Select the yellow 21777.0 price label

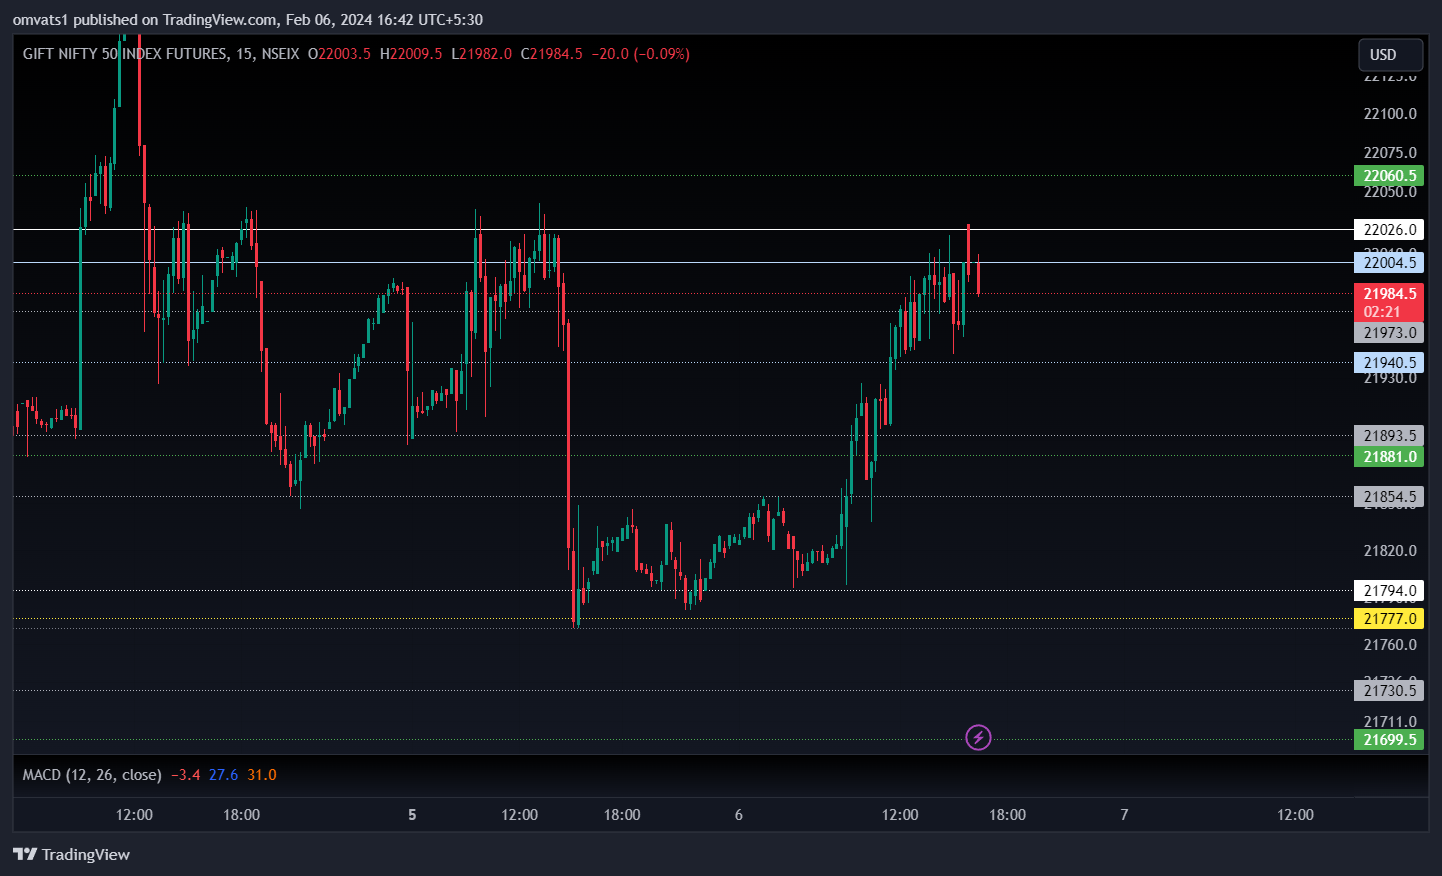tap(1388, 619)
